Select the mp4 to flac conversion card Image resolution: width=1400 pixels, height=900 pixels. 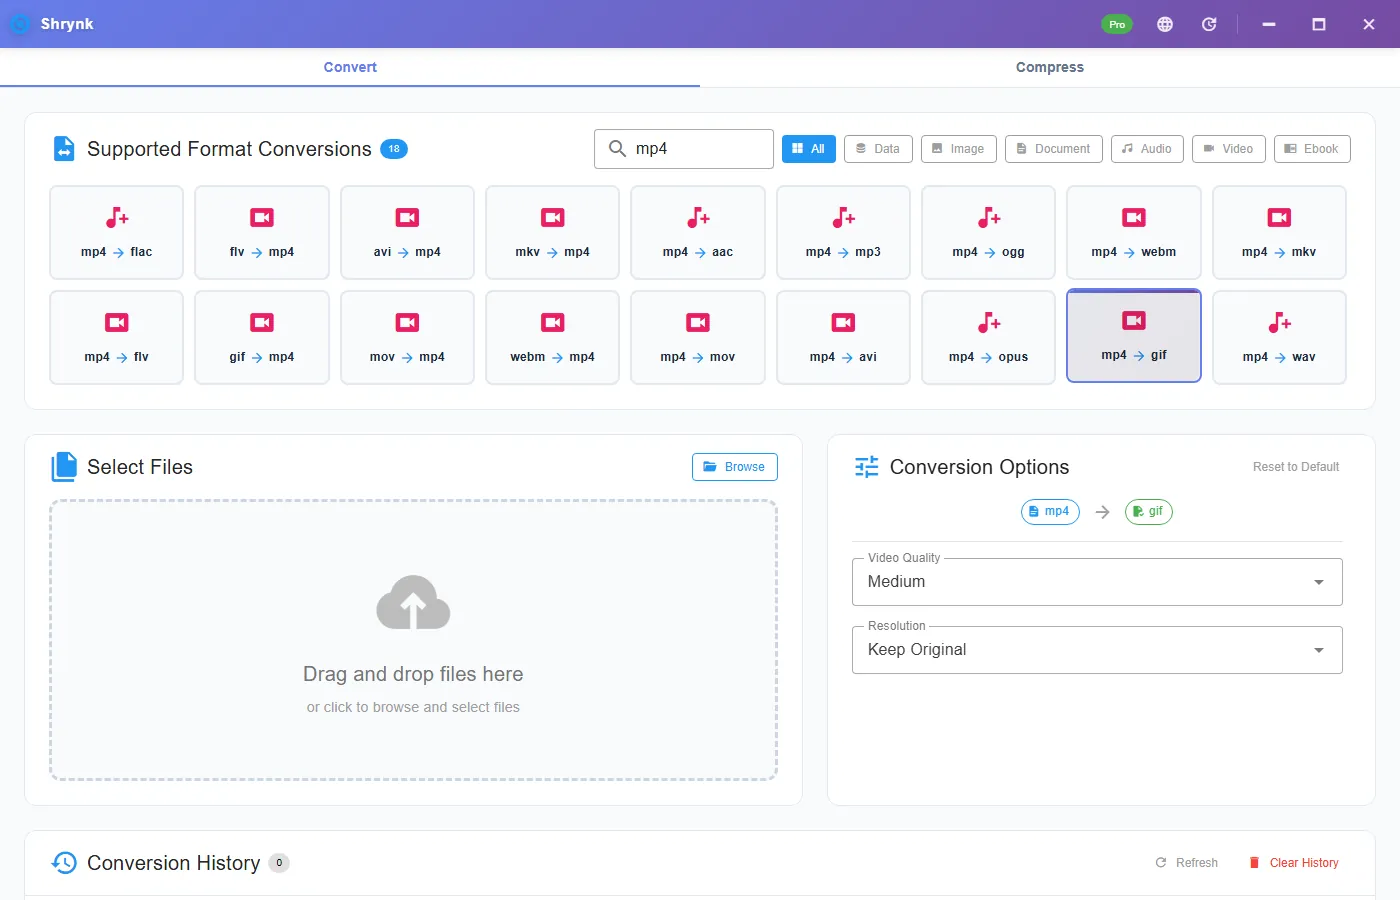[x=117, y=233]
